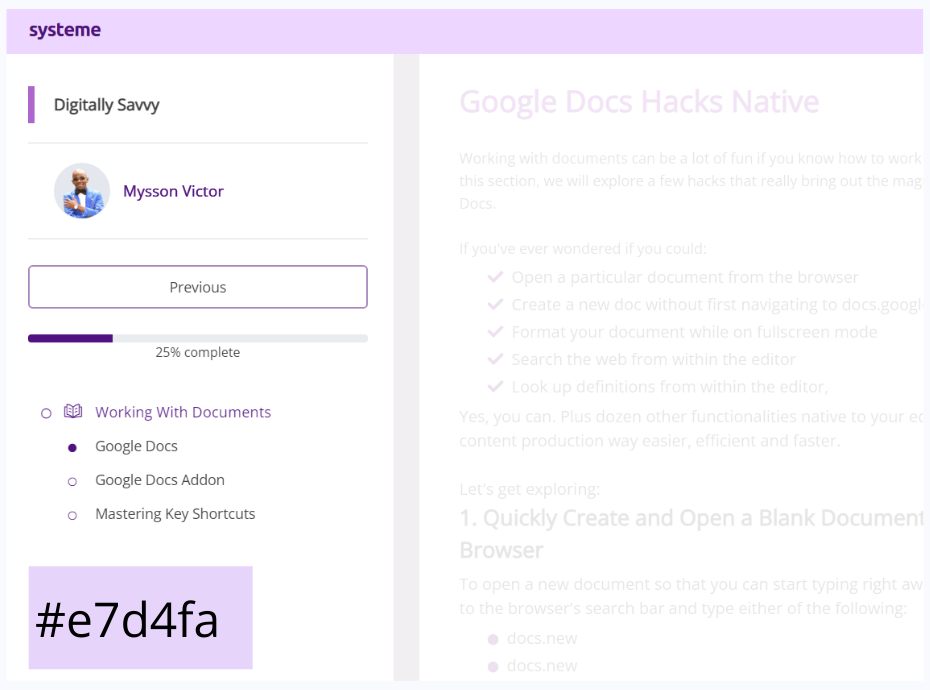The width and height of the screenshot is (930, 690).
Task: Open the Google Docs Addon lesson
Action: [x=160, y=480]
